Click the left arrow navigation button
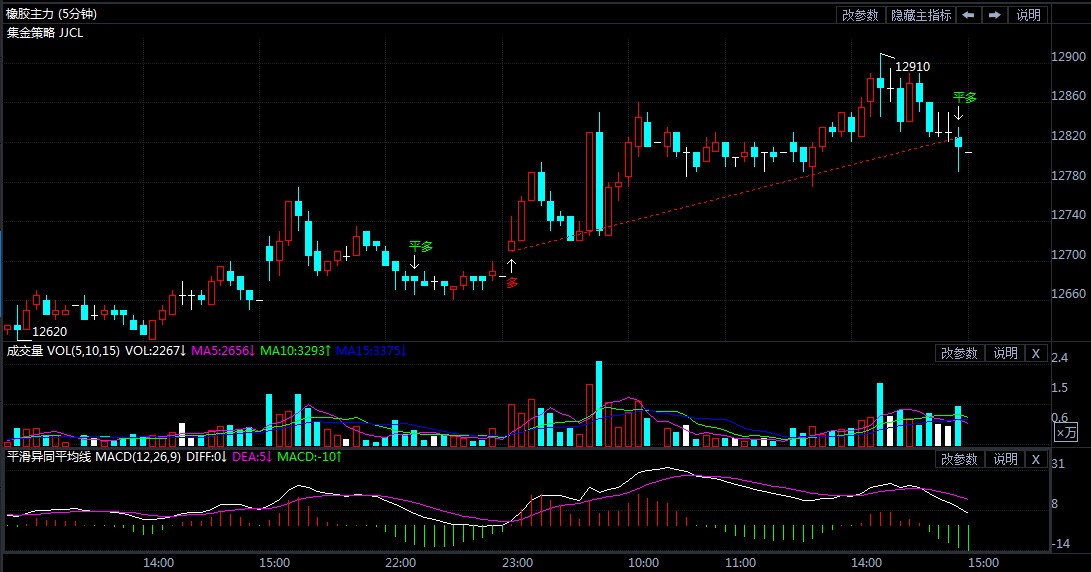 tap(969, 15)
